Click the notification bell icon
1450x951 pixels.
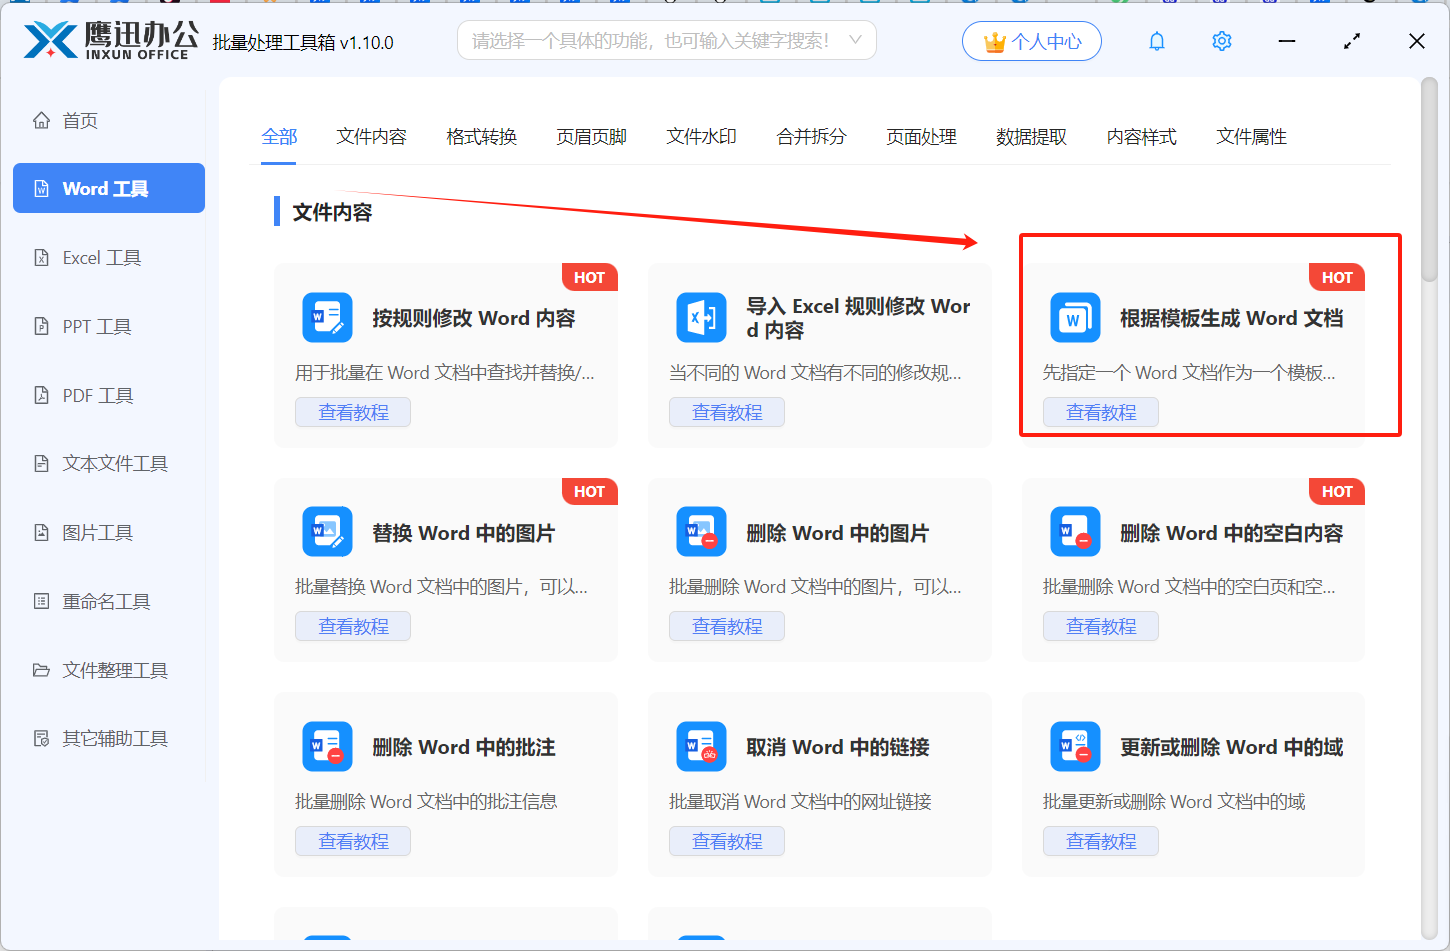(1157, 41)
